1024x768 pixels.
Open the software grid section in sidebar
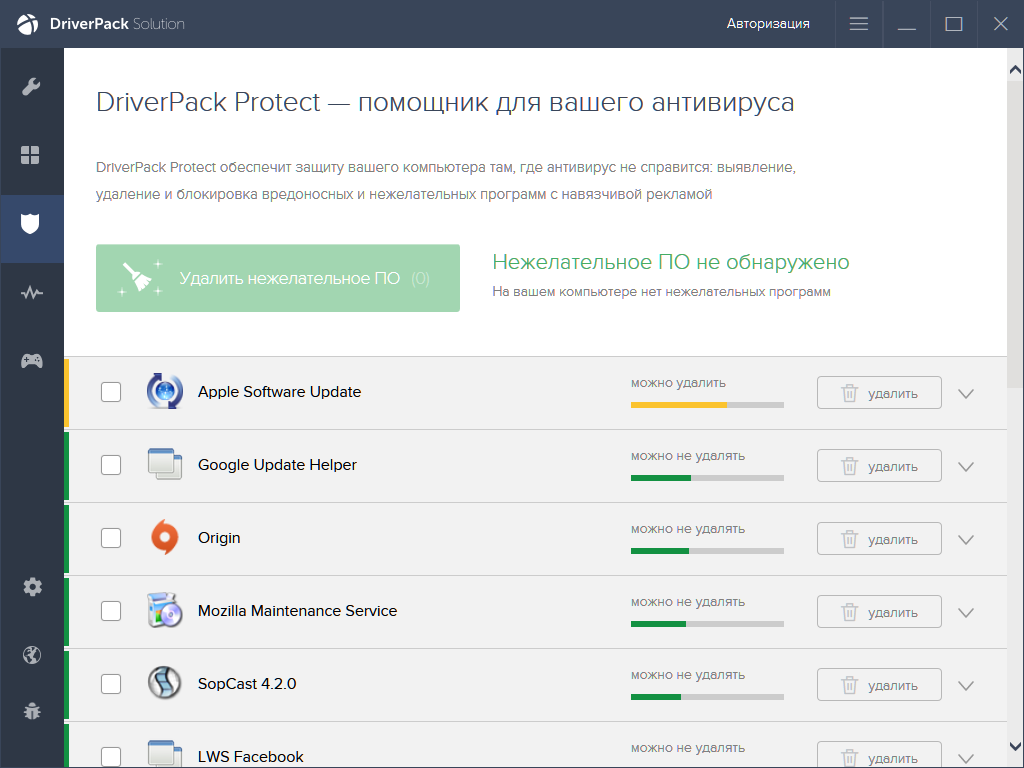click(x=30, y=155)
